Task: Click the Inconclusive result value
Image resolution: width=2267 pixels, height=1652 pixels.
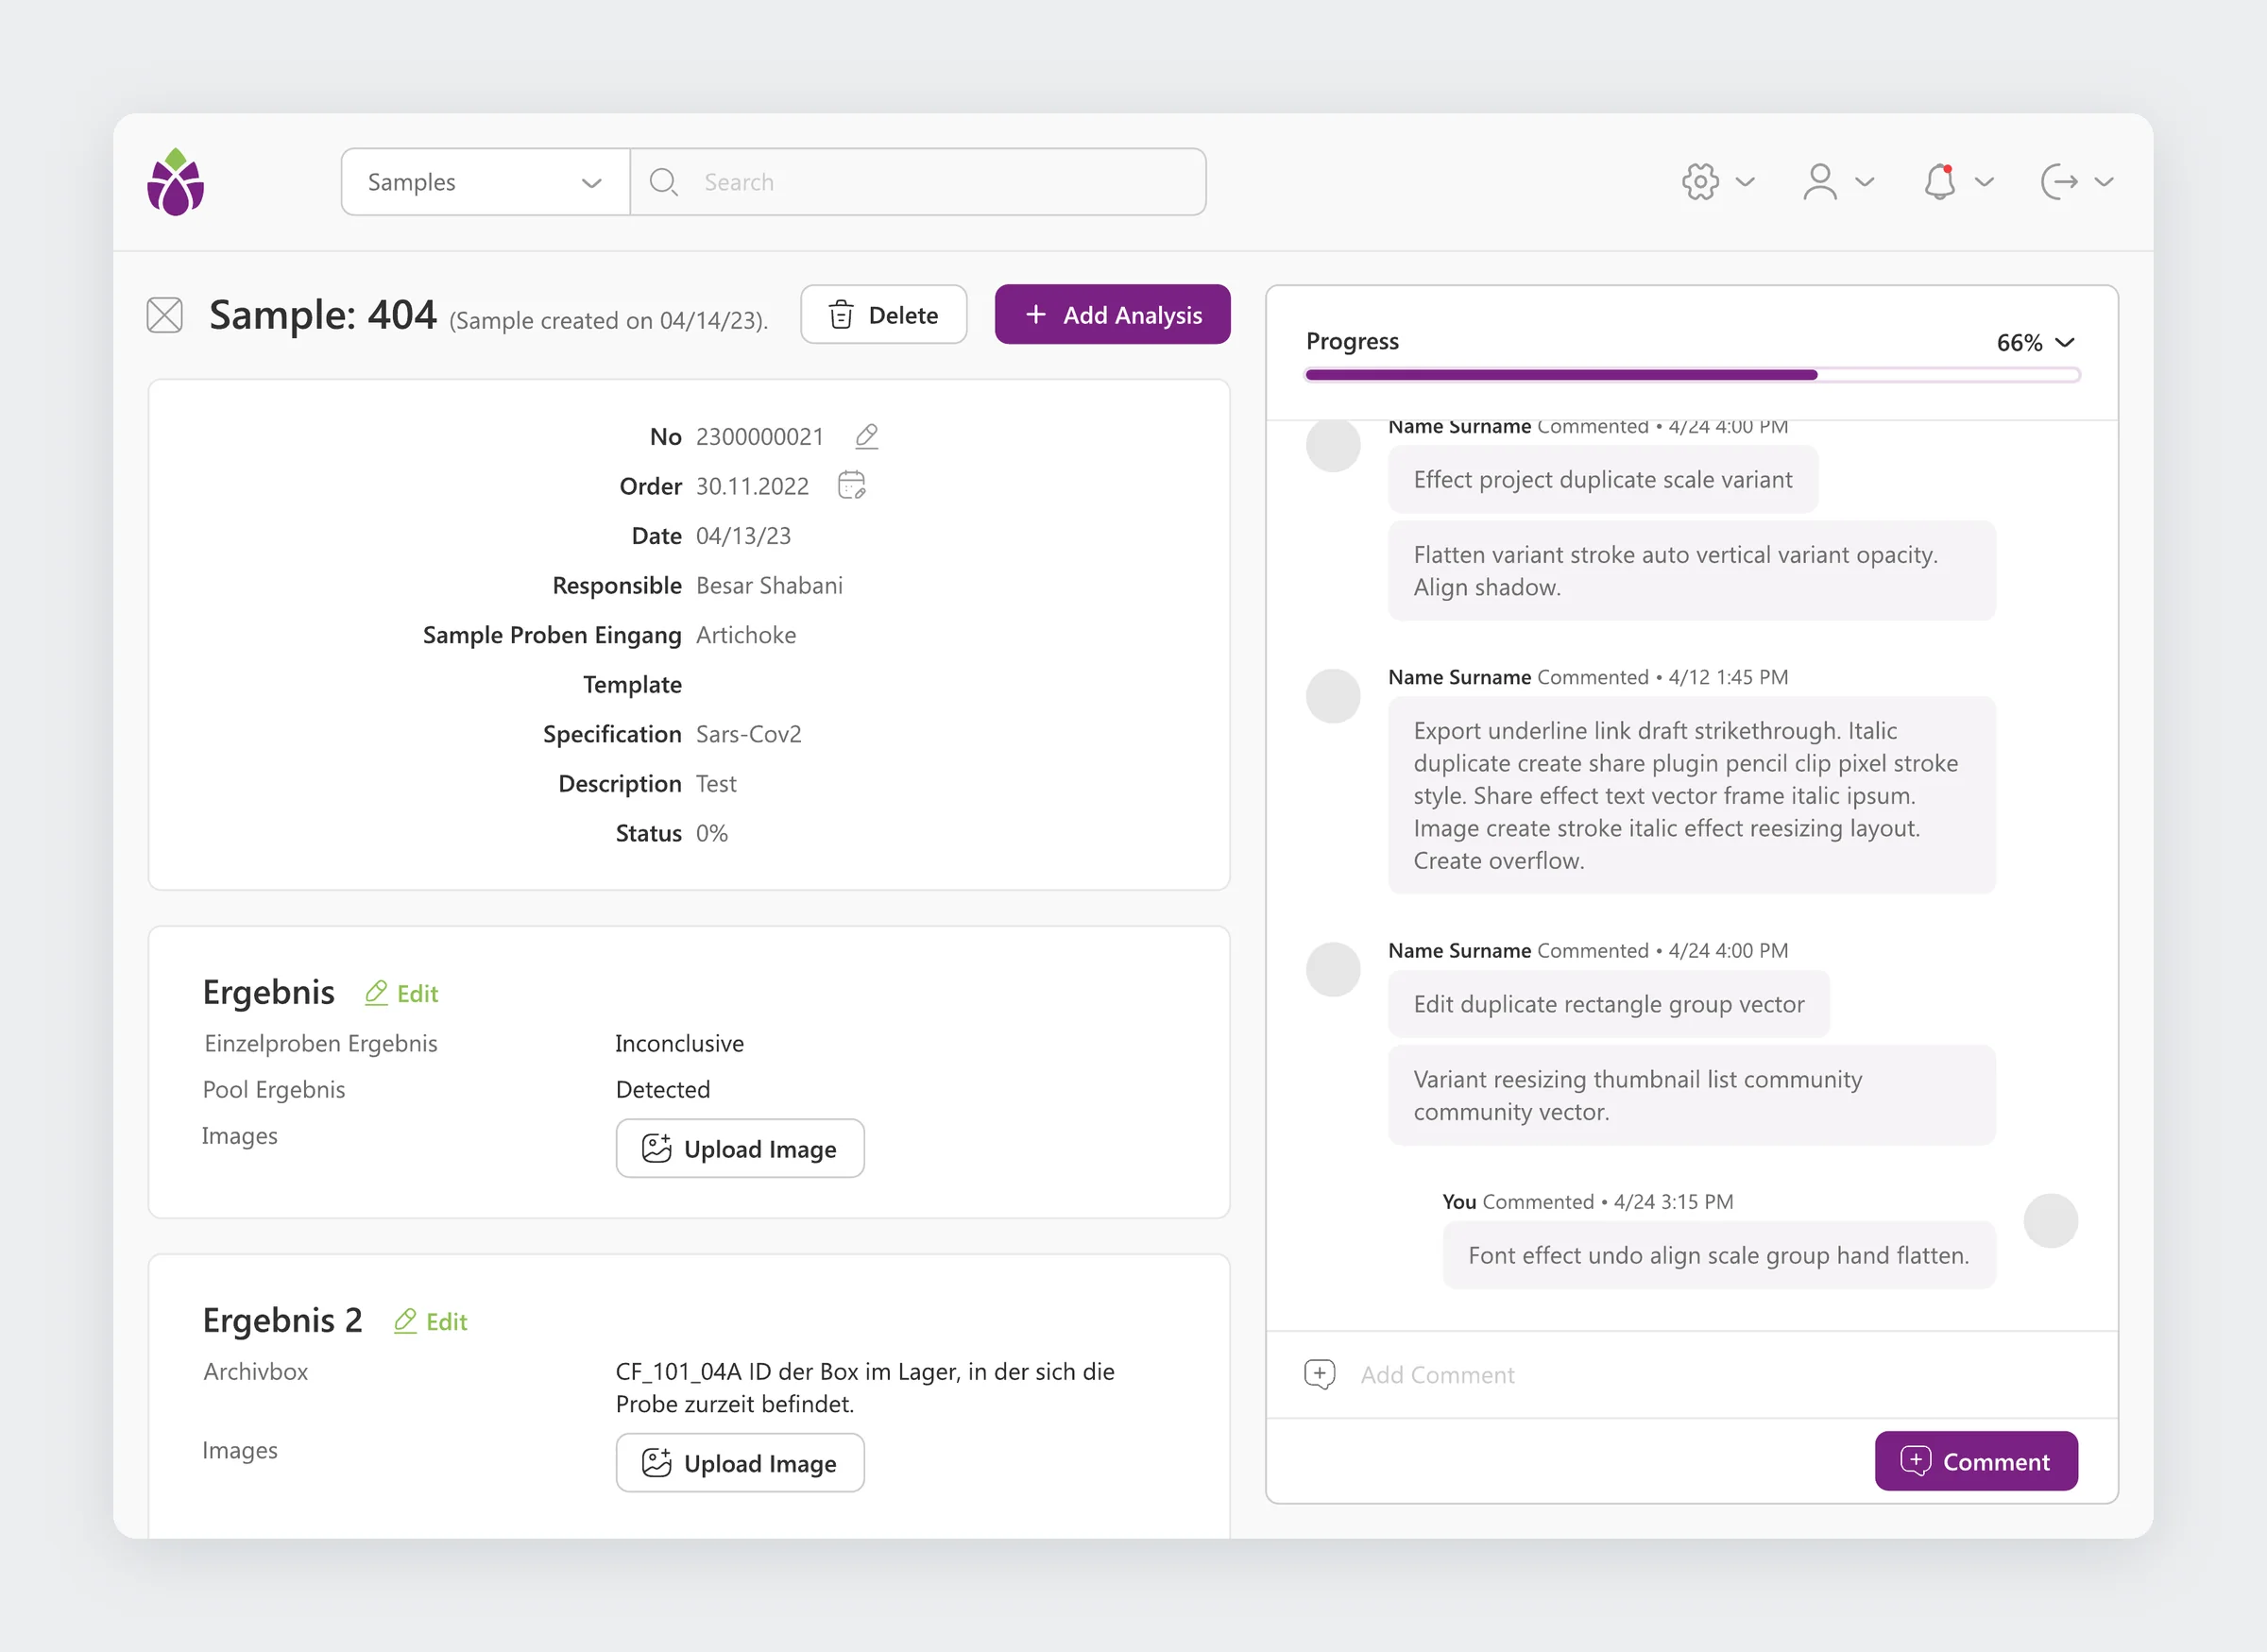Action: click(x=680, y=1043)
